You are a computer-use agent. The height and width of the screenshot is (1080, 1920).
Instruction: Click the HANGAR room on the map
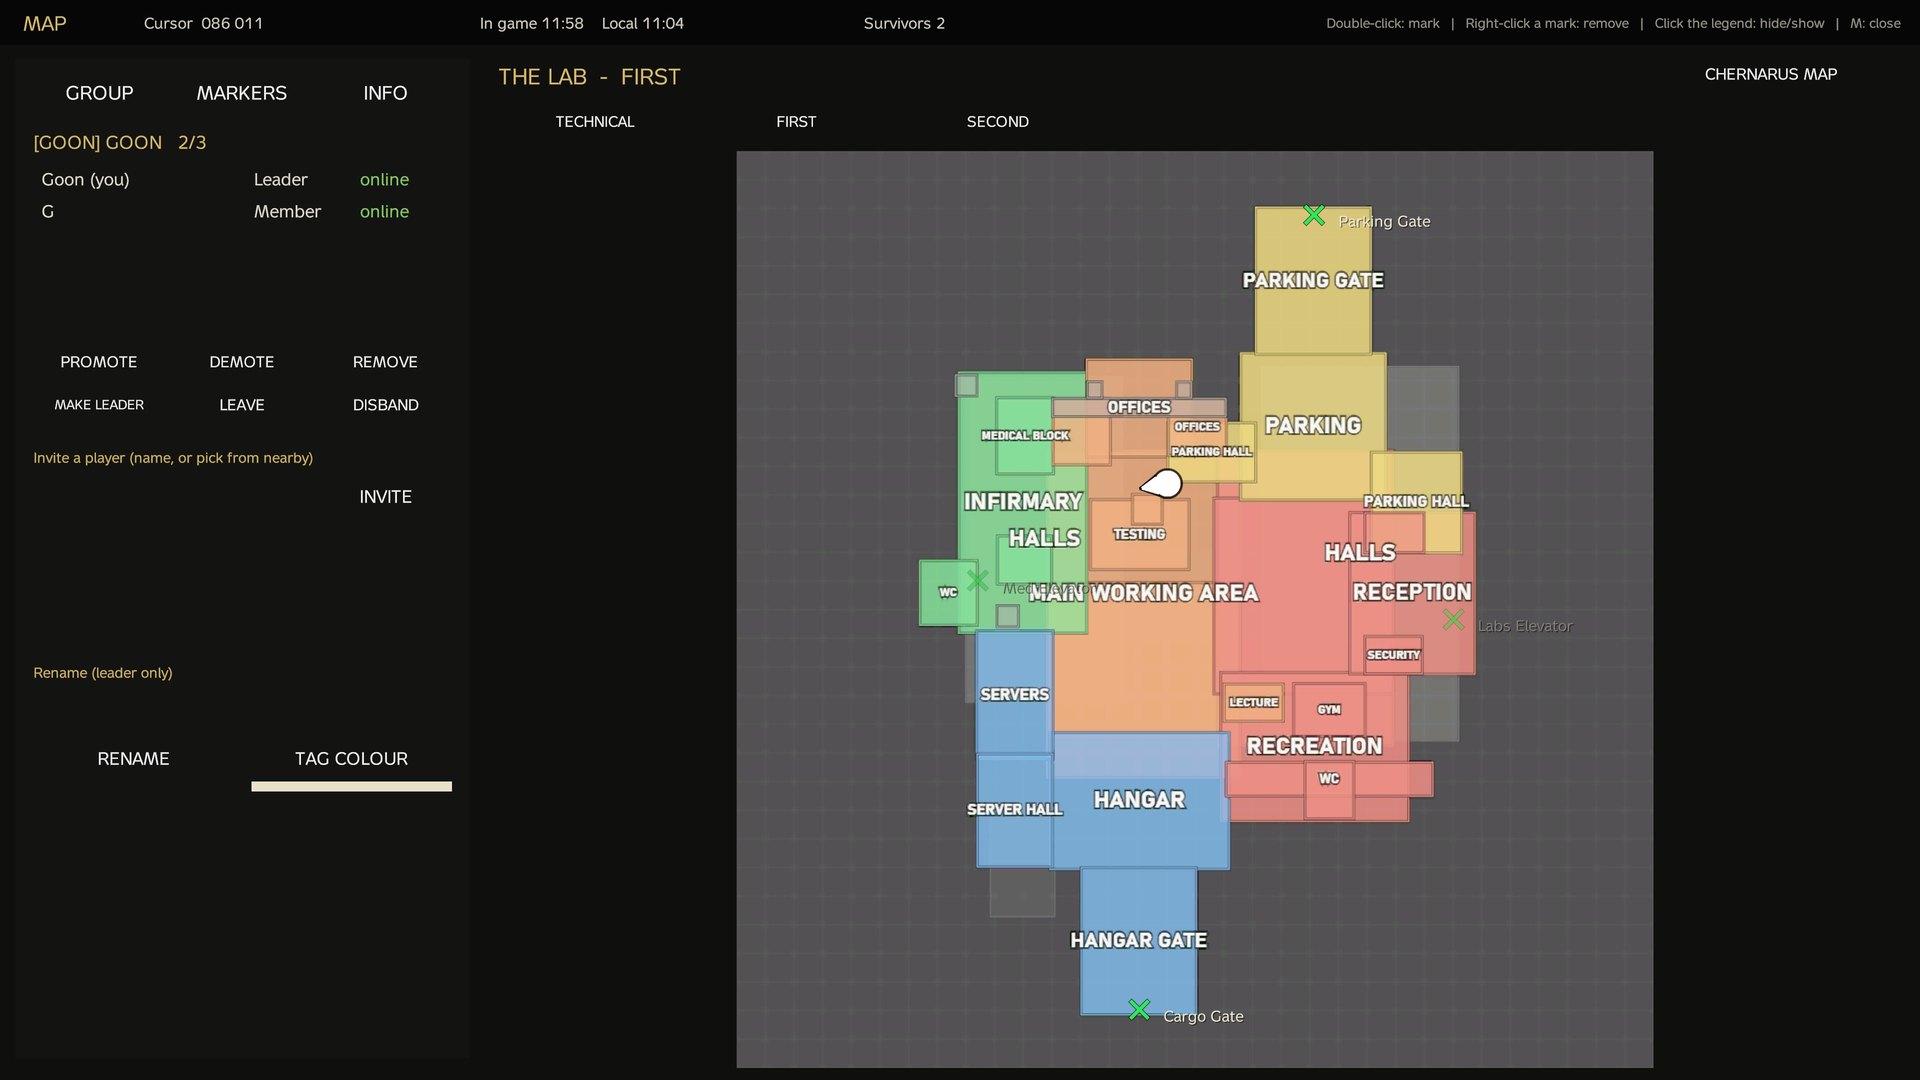point(1139,800)
